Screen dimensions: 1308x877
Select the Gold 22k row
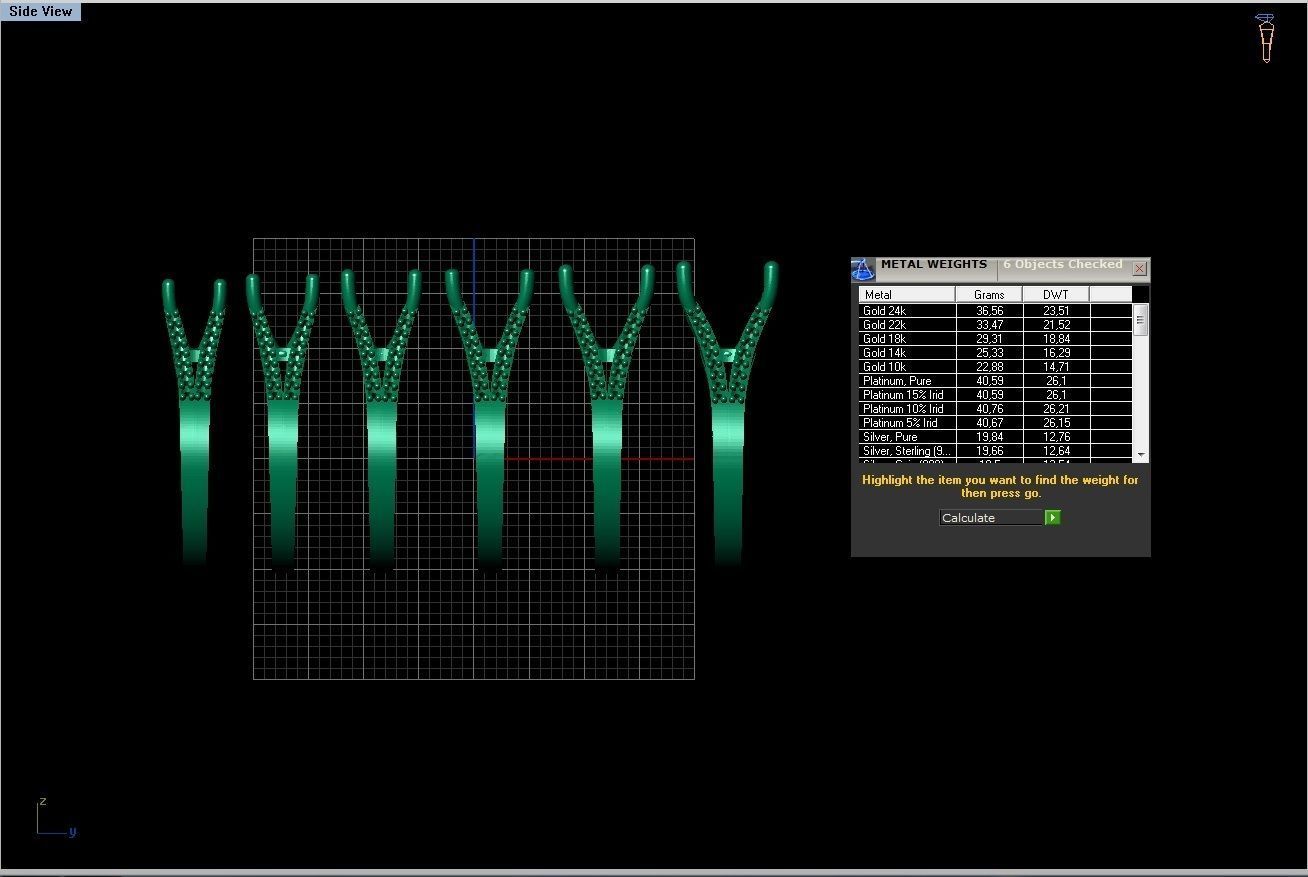pyautogui.click(x=995, y=325)
